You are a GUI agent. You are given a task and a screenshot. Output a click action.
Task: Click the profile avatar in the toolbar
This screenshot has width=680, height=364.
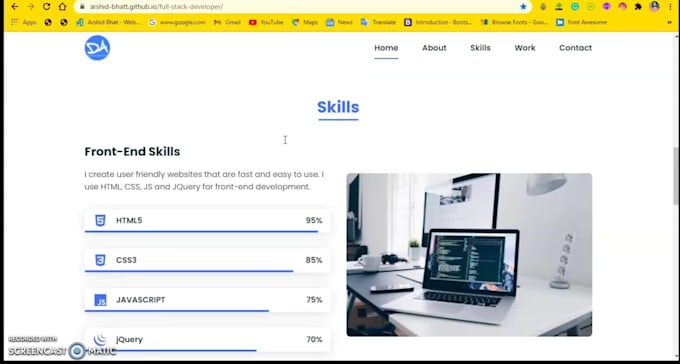[654, 7]
